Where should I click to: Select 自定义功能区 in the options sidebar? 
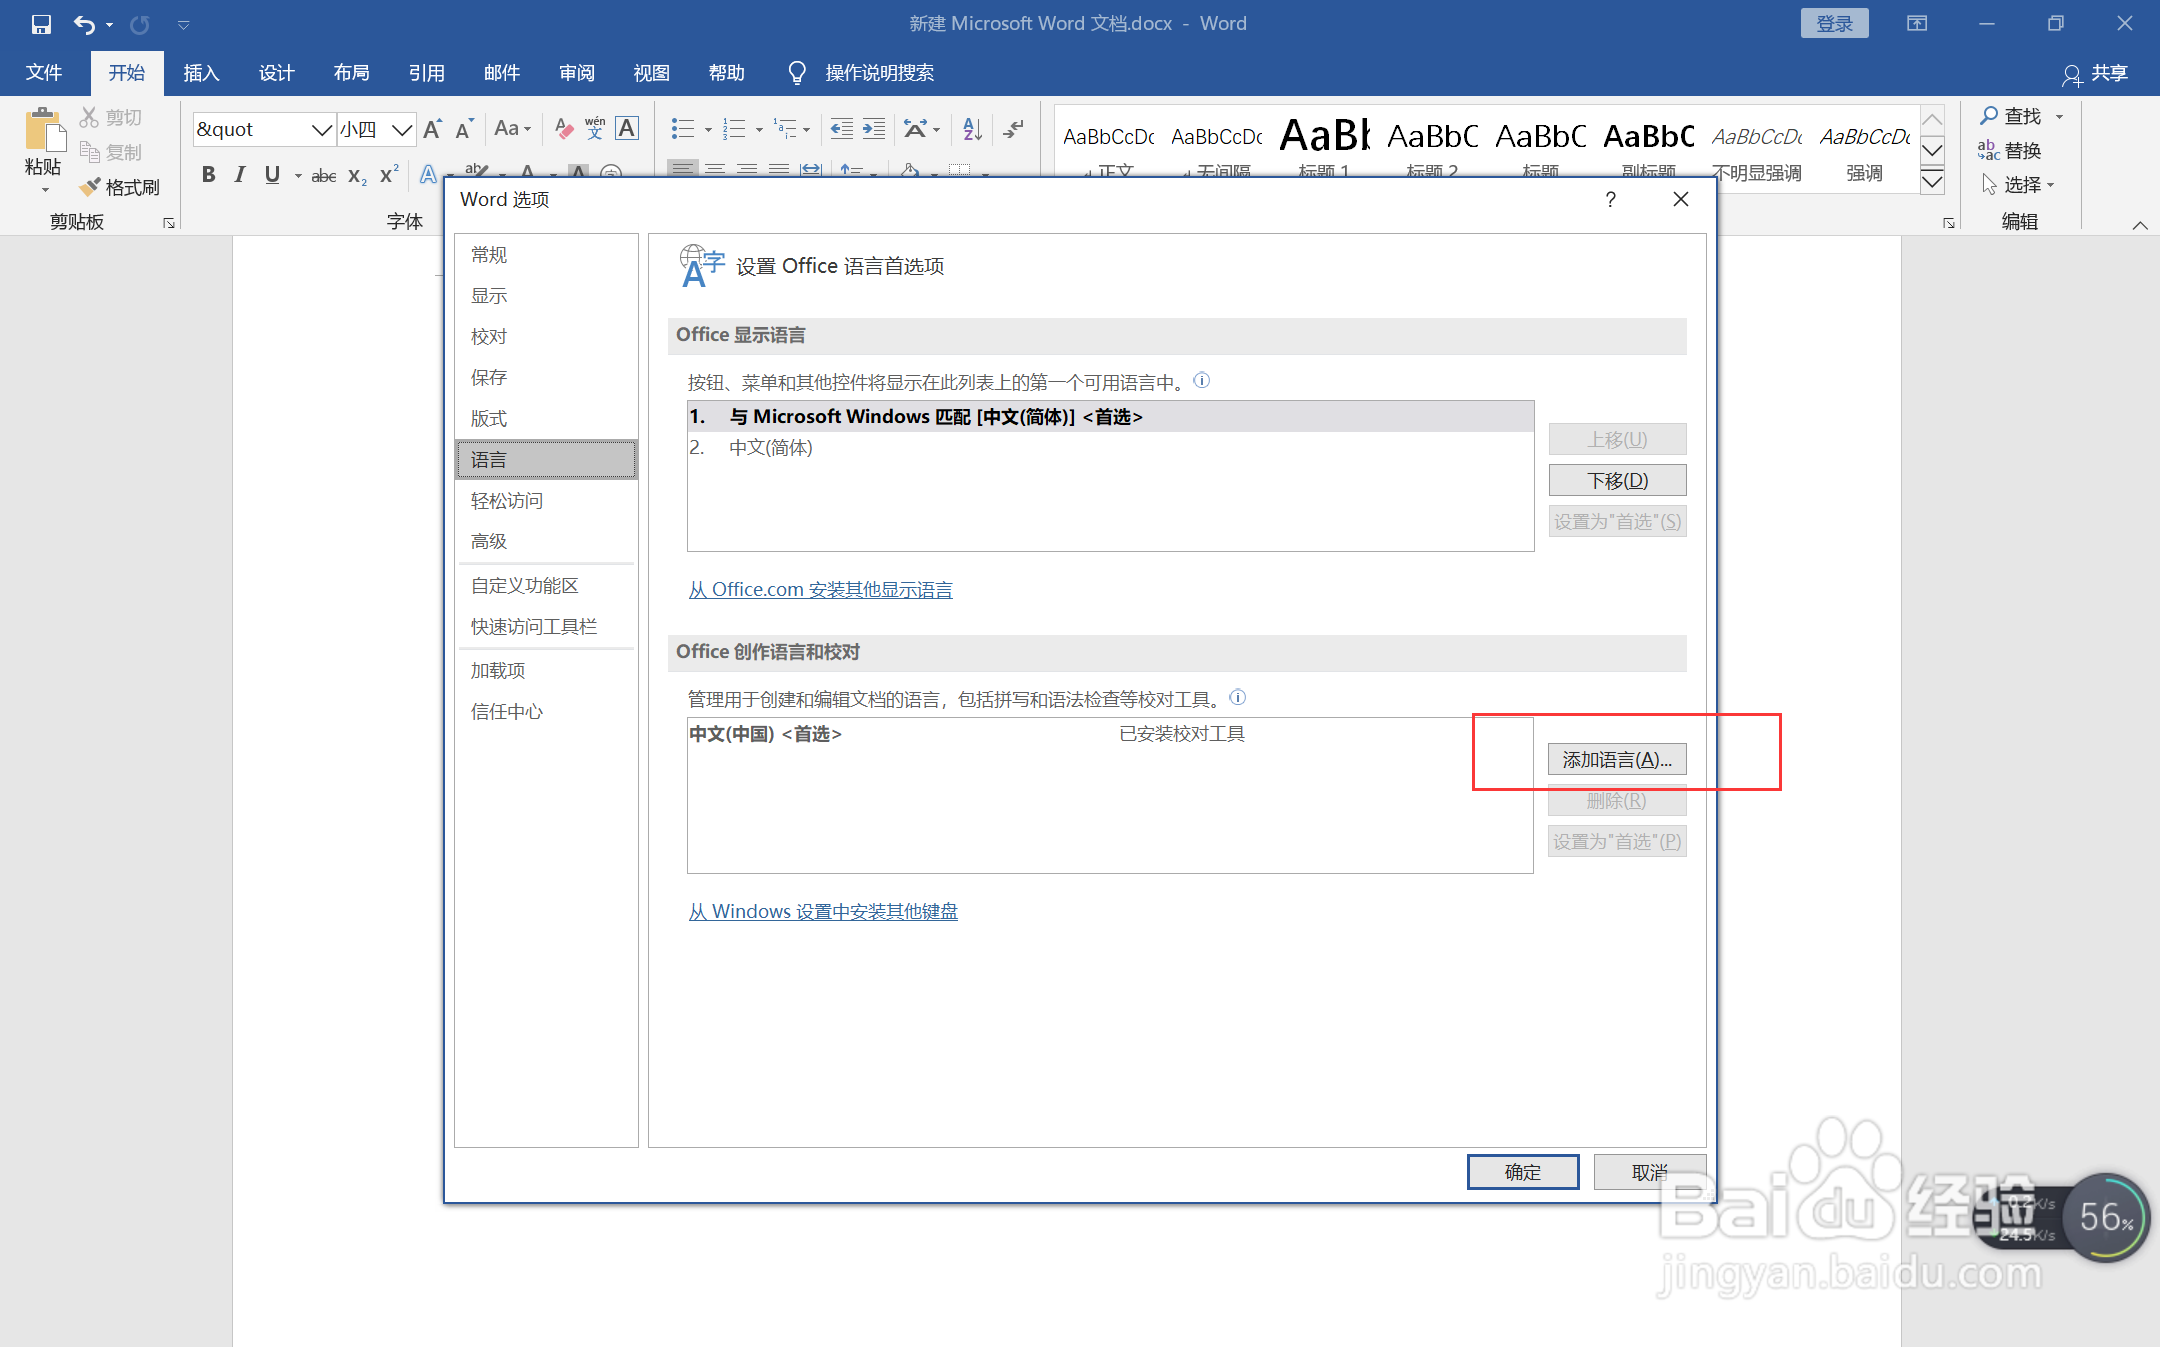coord(546,585)
